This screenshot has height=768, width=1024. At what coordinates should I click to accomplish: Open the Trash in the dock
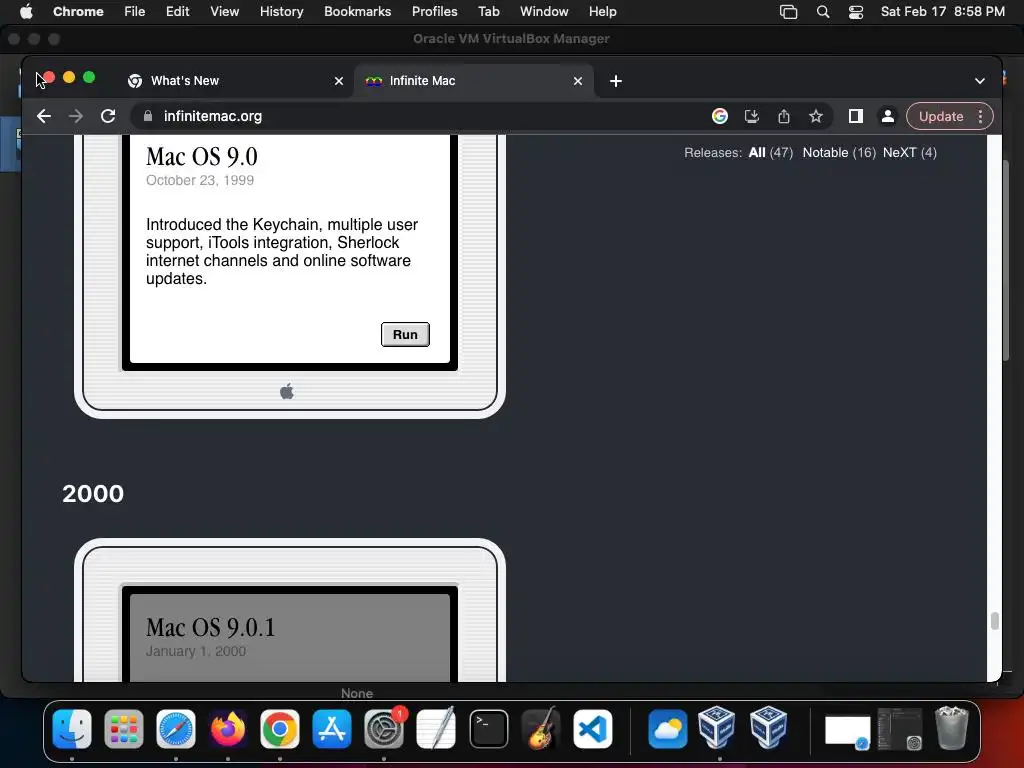pos(952,728)
